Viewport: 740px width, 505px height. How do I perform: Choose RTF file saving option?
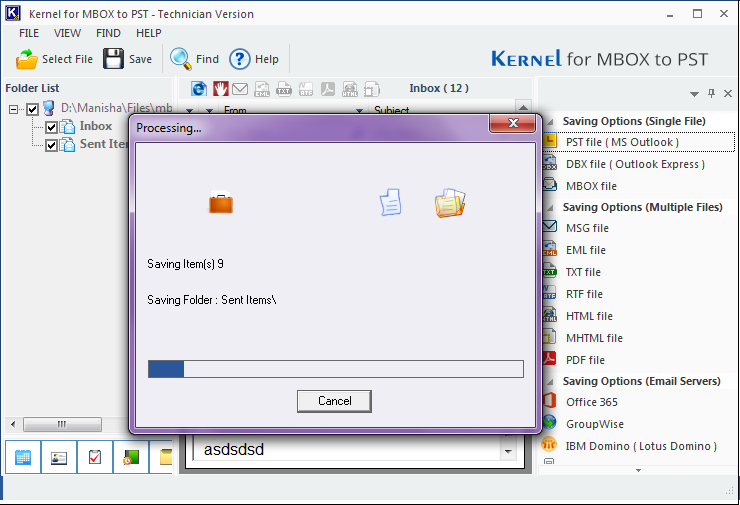pyautogui.click(x=584, y=294)
